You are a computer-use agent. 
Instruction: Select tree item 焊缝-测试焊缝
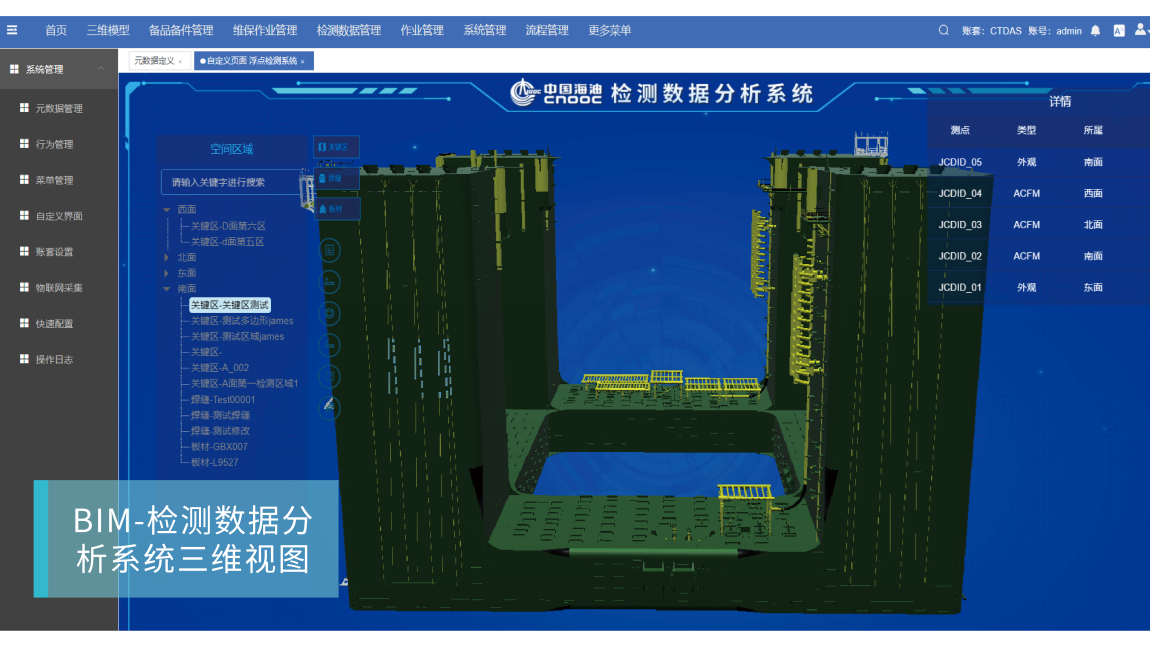(x=220, y=415)
